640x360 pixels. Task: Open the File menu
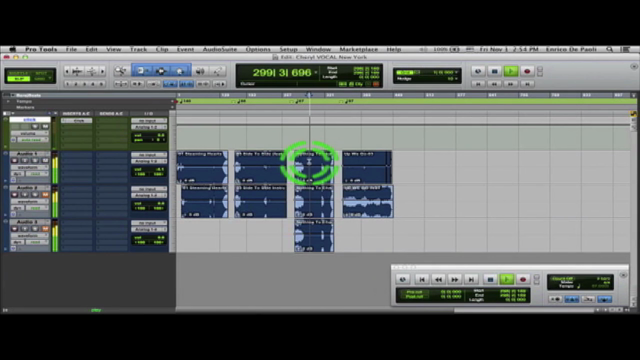point(71,49)
